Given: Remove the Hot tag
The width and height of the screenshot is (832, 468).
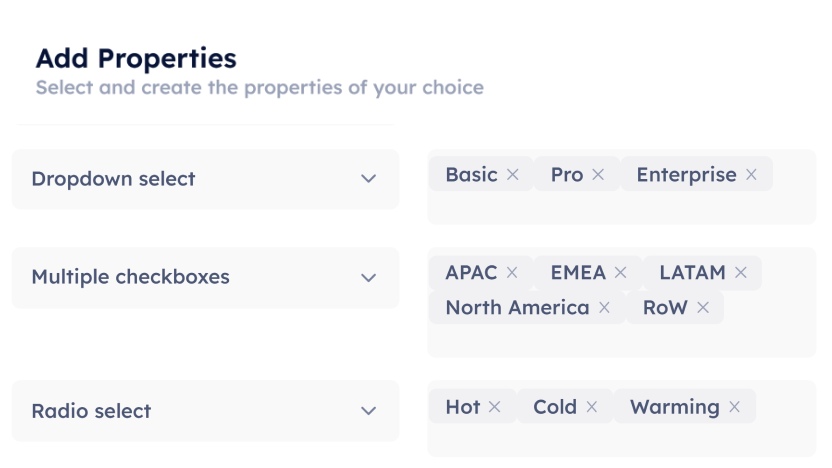Looking at the screenshot, I should (x=496, y=407).
